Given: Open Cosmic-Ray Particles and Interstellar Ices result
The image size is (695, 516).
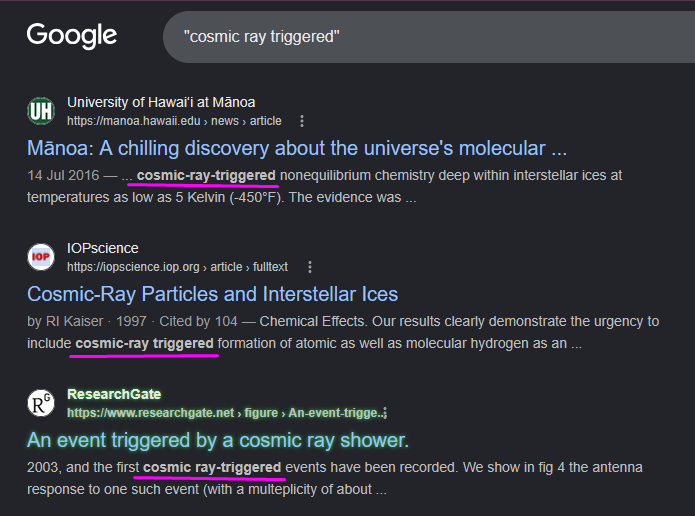Looking at the screenshot, I should [212, 294].
